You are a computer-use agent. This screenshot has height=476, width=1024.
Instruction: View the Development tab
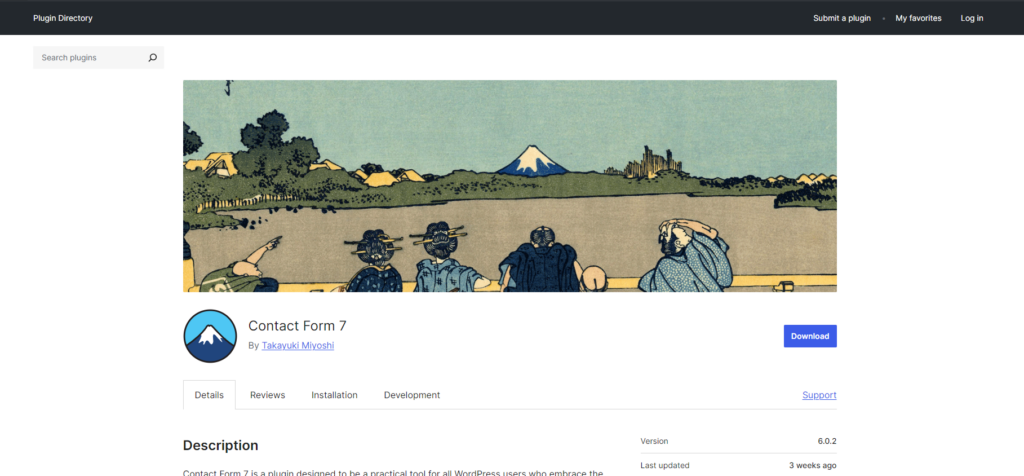412,395
